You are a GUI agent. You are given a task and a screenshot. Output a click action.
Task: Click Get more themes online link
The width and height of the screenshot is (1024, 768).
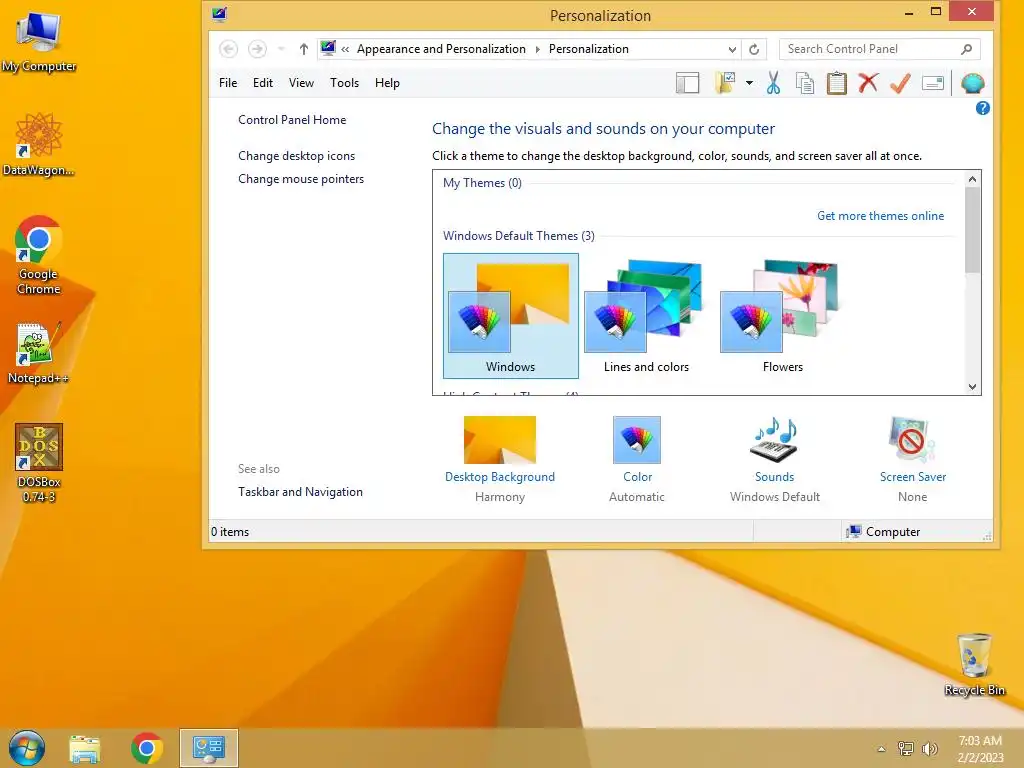880,216
